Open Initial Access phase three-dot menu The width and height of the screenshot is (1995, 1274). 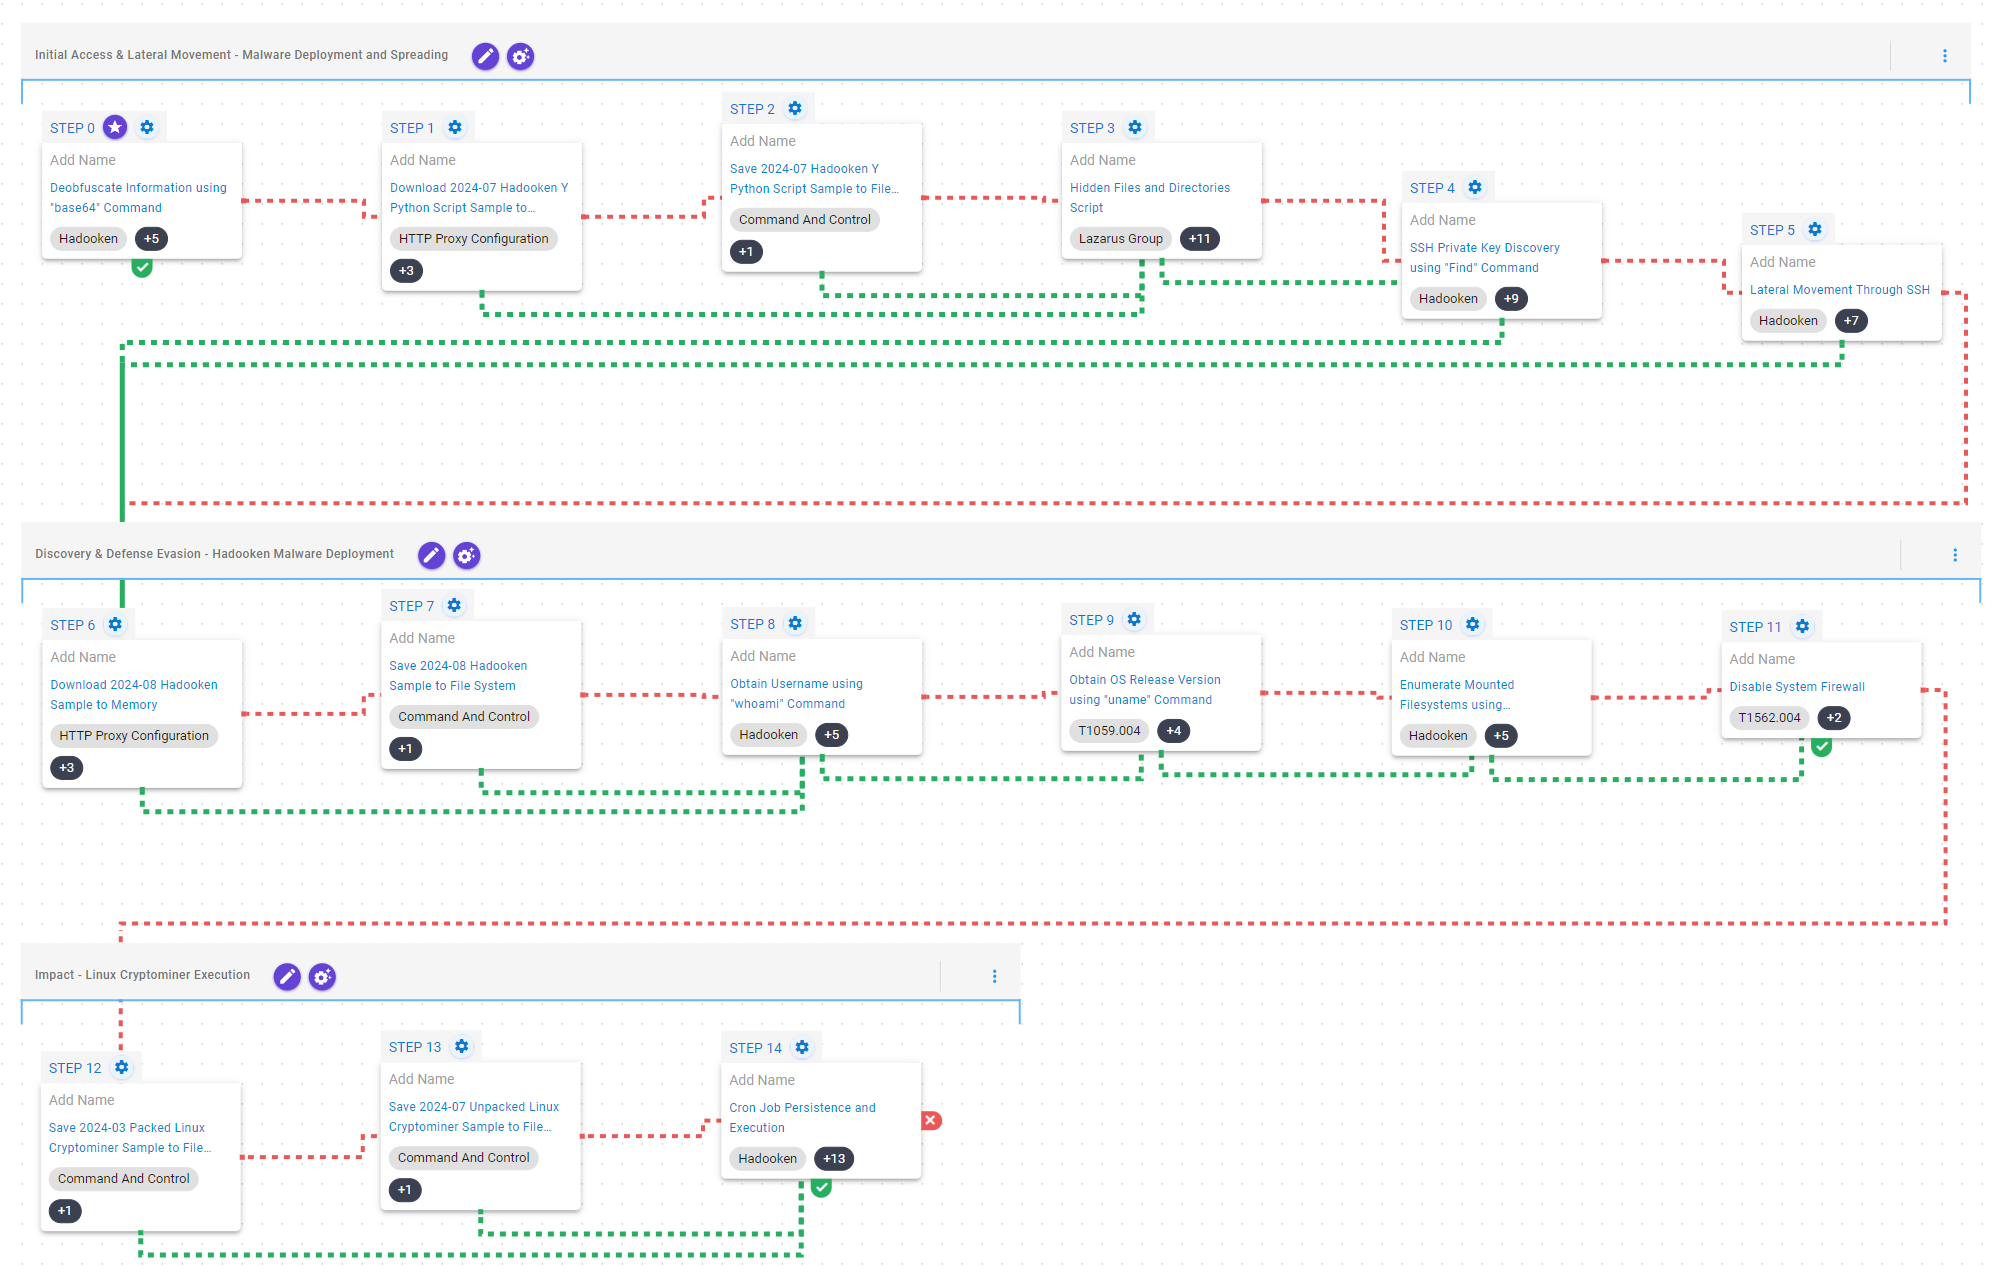point(1944,56)
